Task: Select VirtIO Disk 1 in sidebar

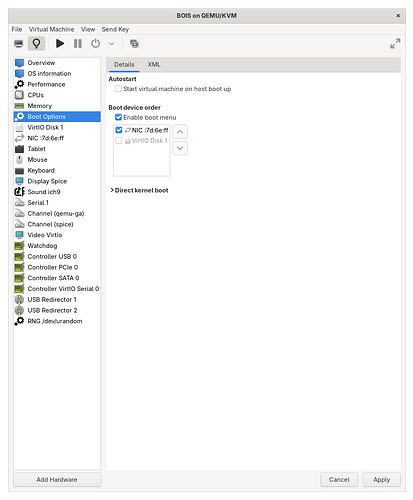Action: [x=57, y=127]
